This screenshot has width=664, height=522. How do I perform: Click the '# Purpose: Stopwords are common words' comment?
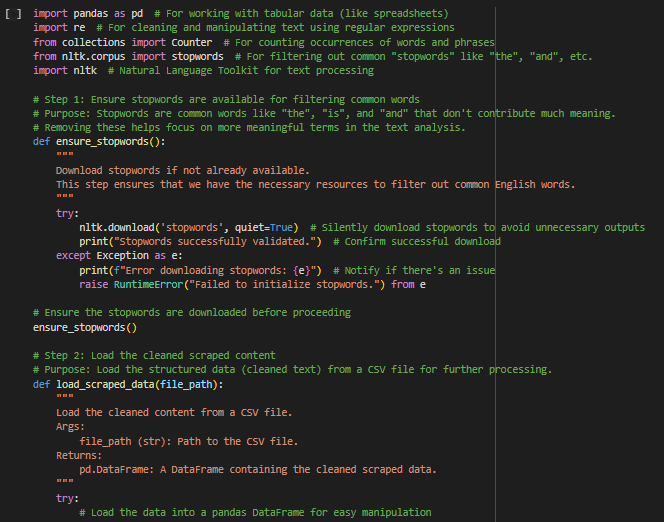[324, 113]
